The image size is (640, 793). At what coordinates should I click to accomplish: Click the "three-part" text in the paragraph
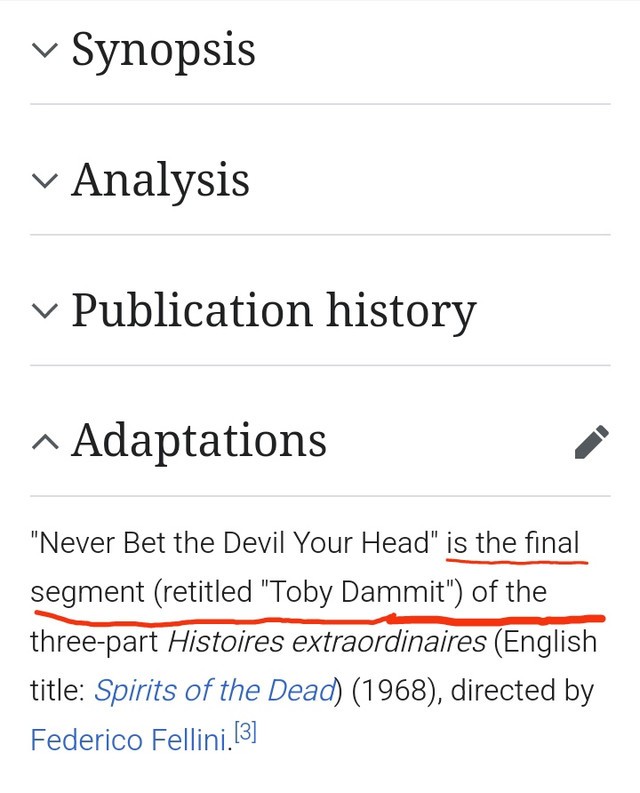point(94,642)
